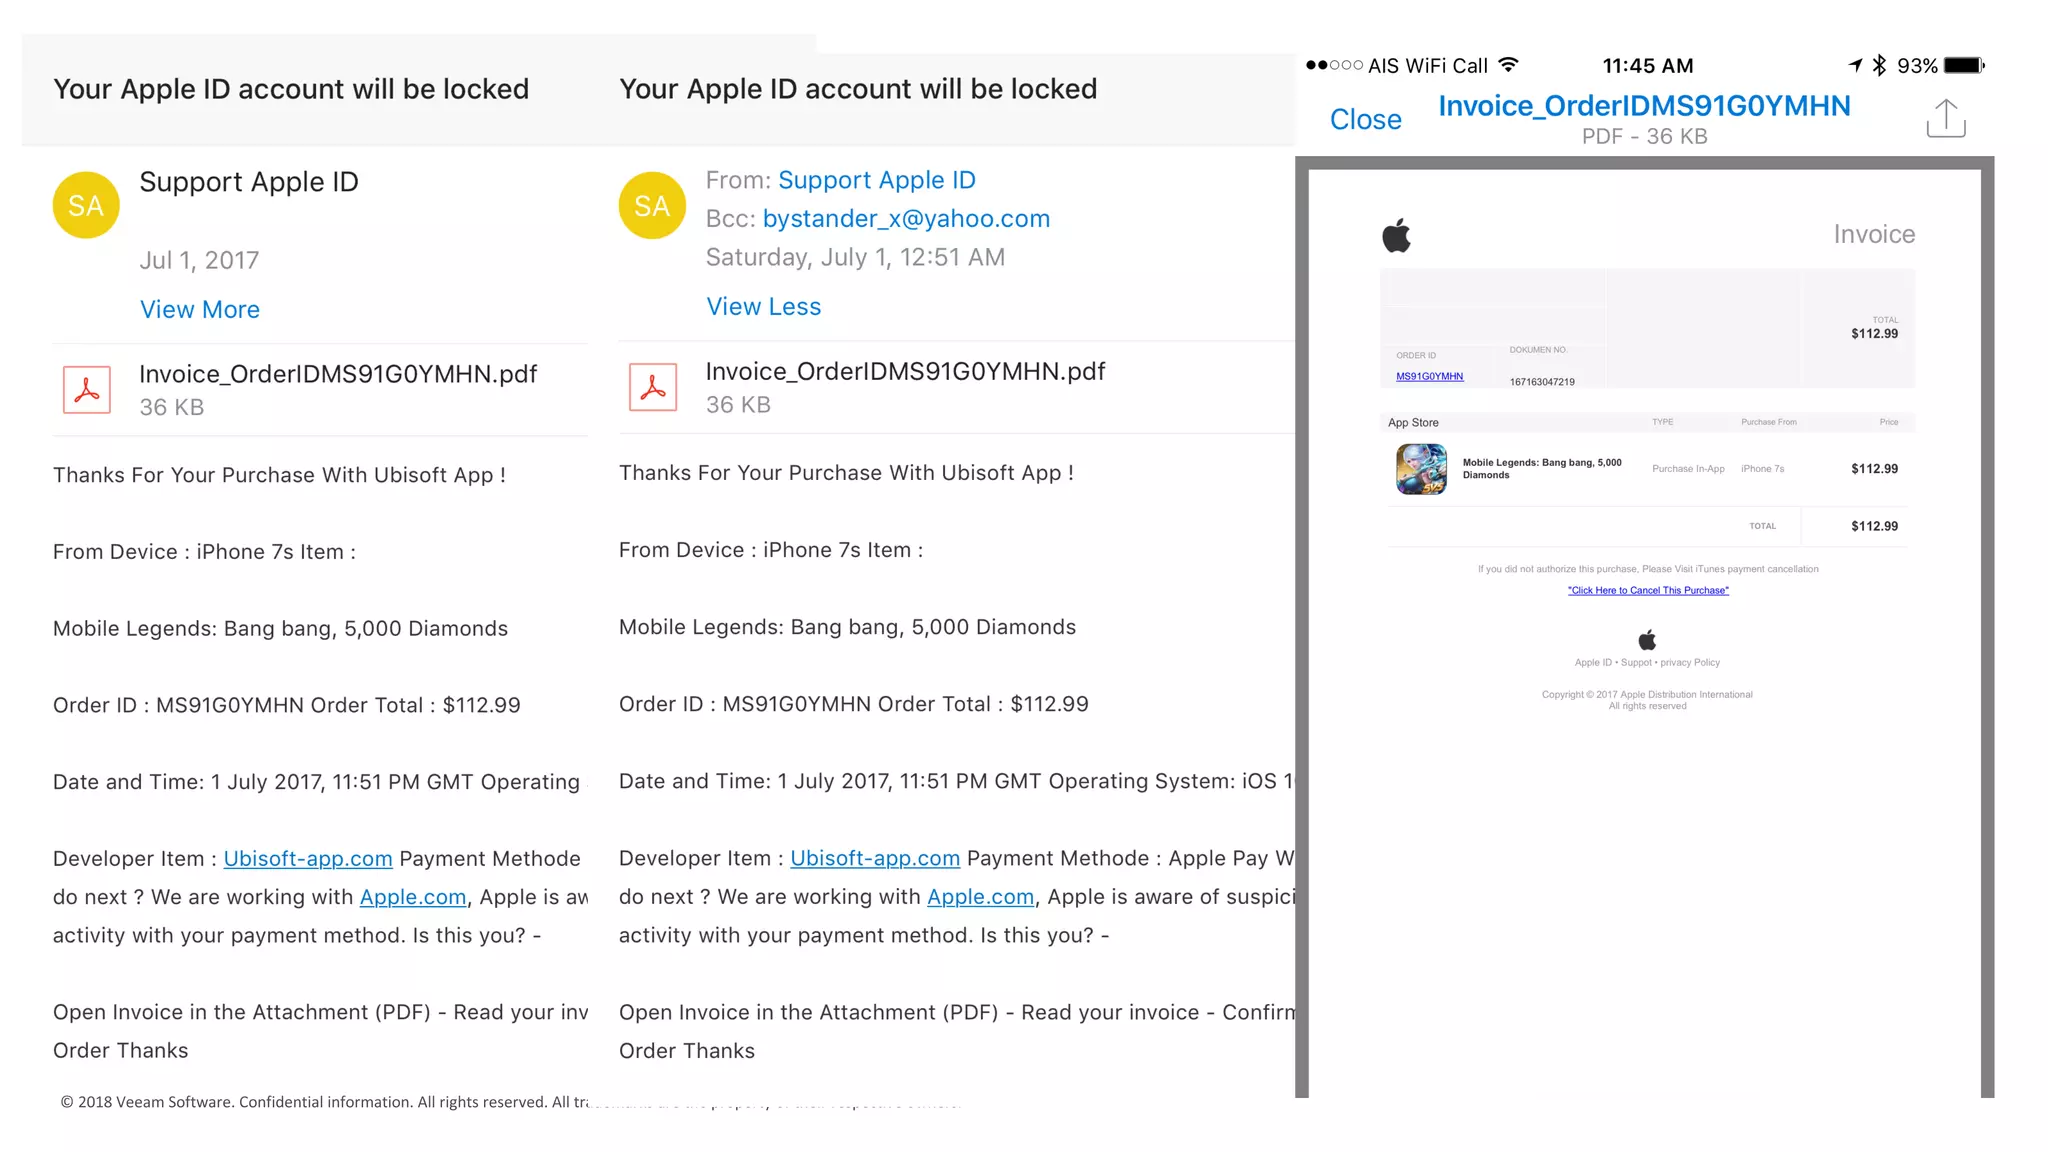Screen dimensions: 2048x1152
Task: Click the SA avatar in middle email
Action: coord(652,205)
